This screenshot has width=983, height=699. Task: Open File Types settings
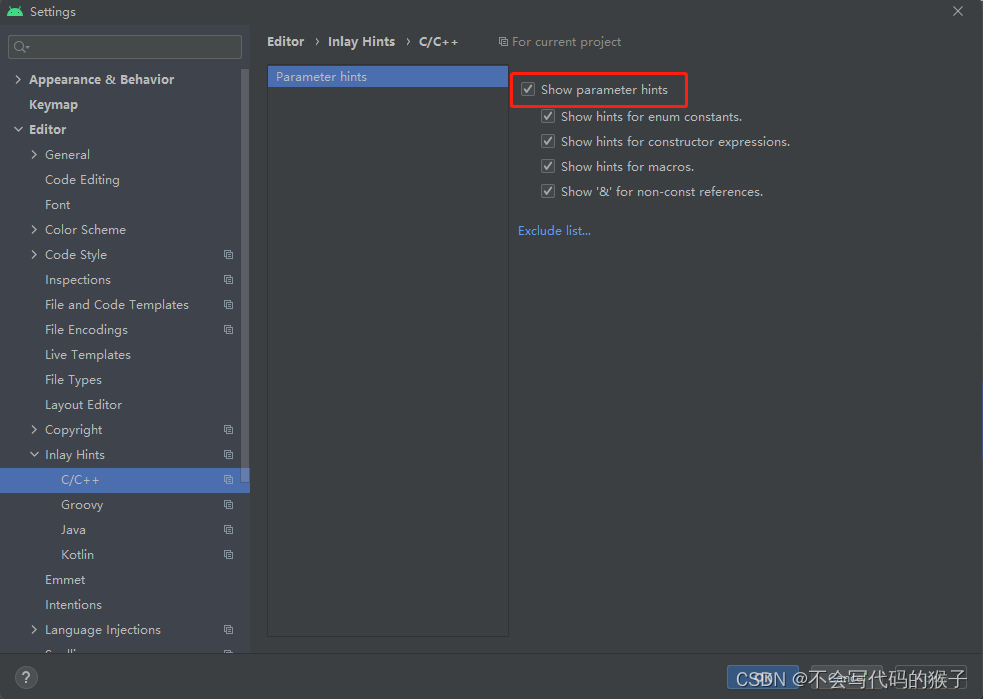tap(73, 380)
